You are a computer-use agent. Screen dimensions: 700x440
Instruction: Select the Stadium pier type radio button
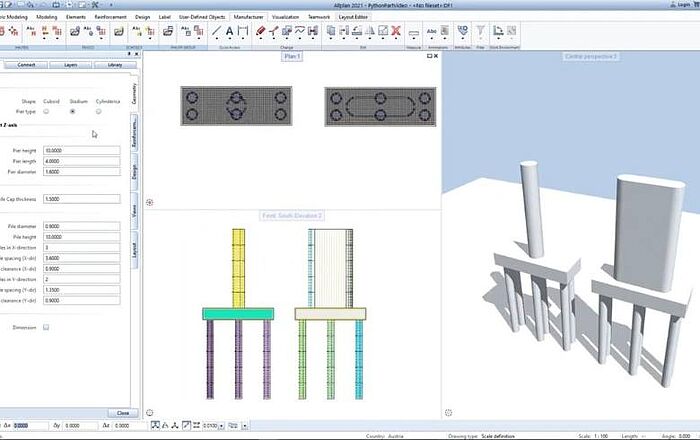(x=72, y=111)
